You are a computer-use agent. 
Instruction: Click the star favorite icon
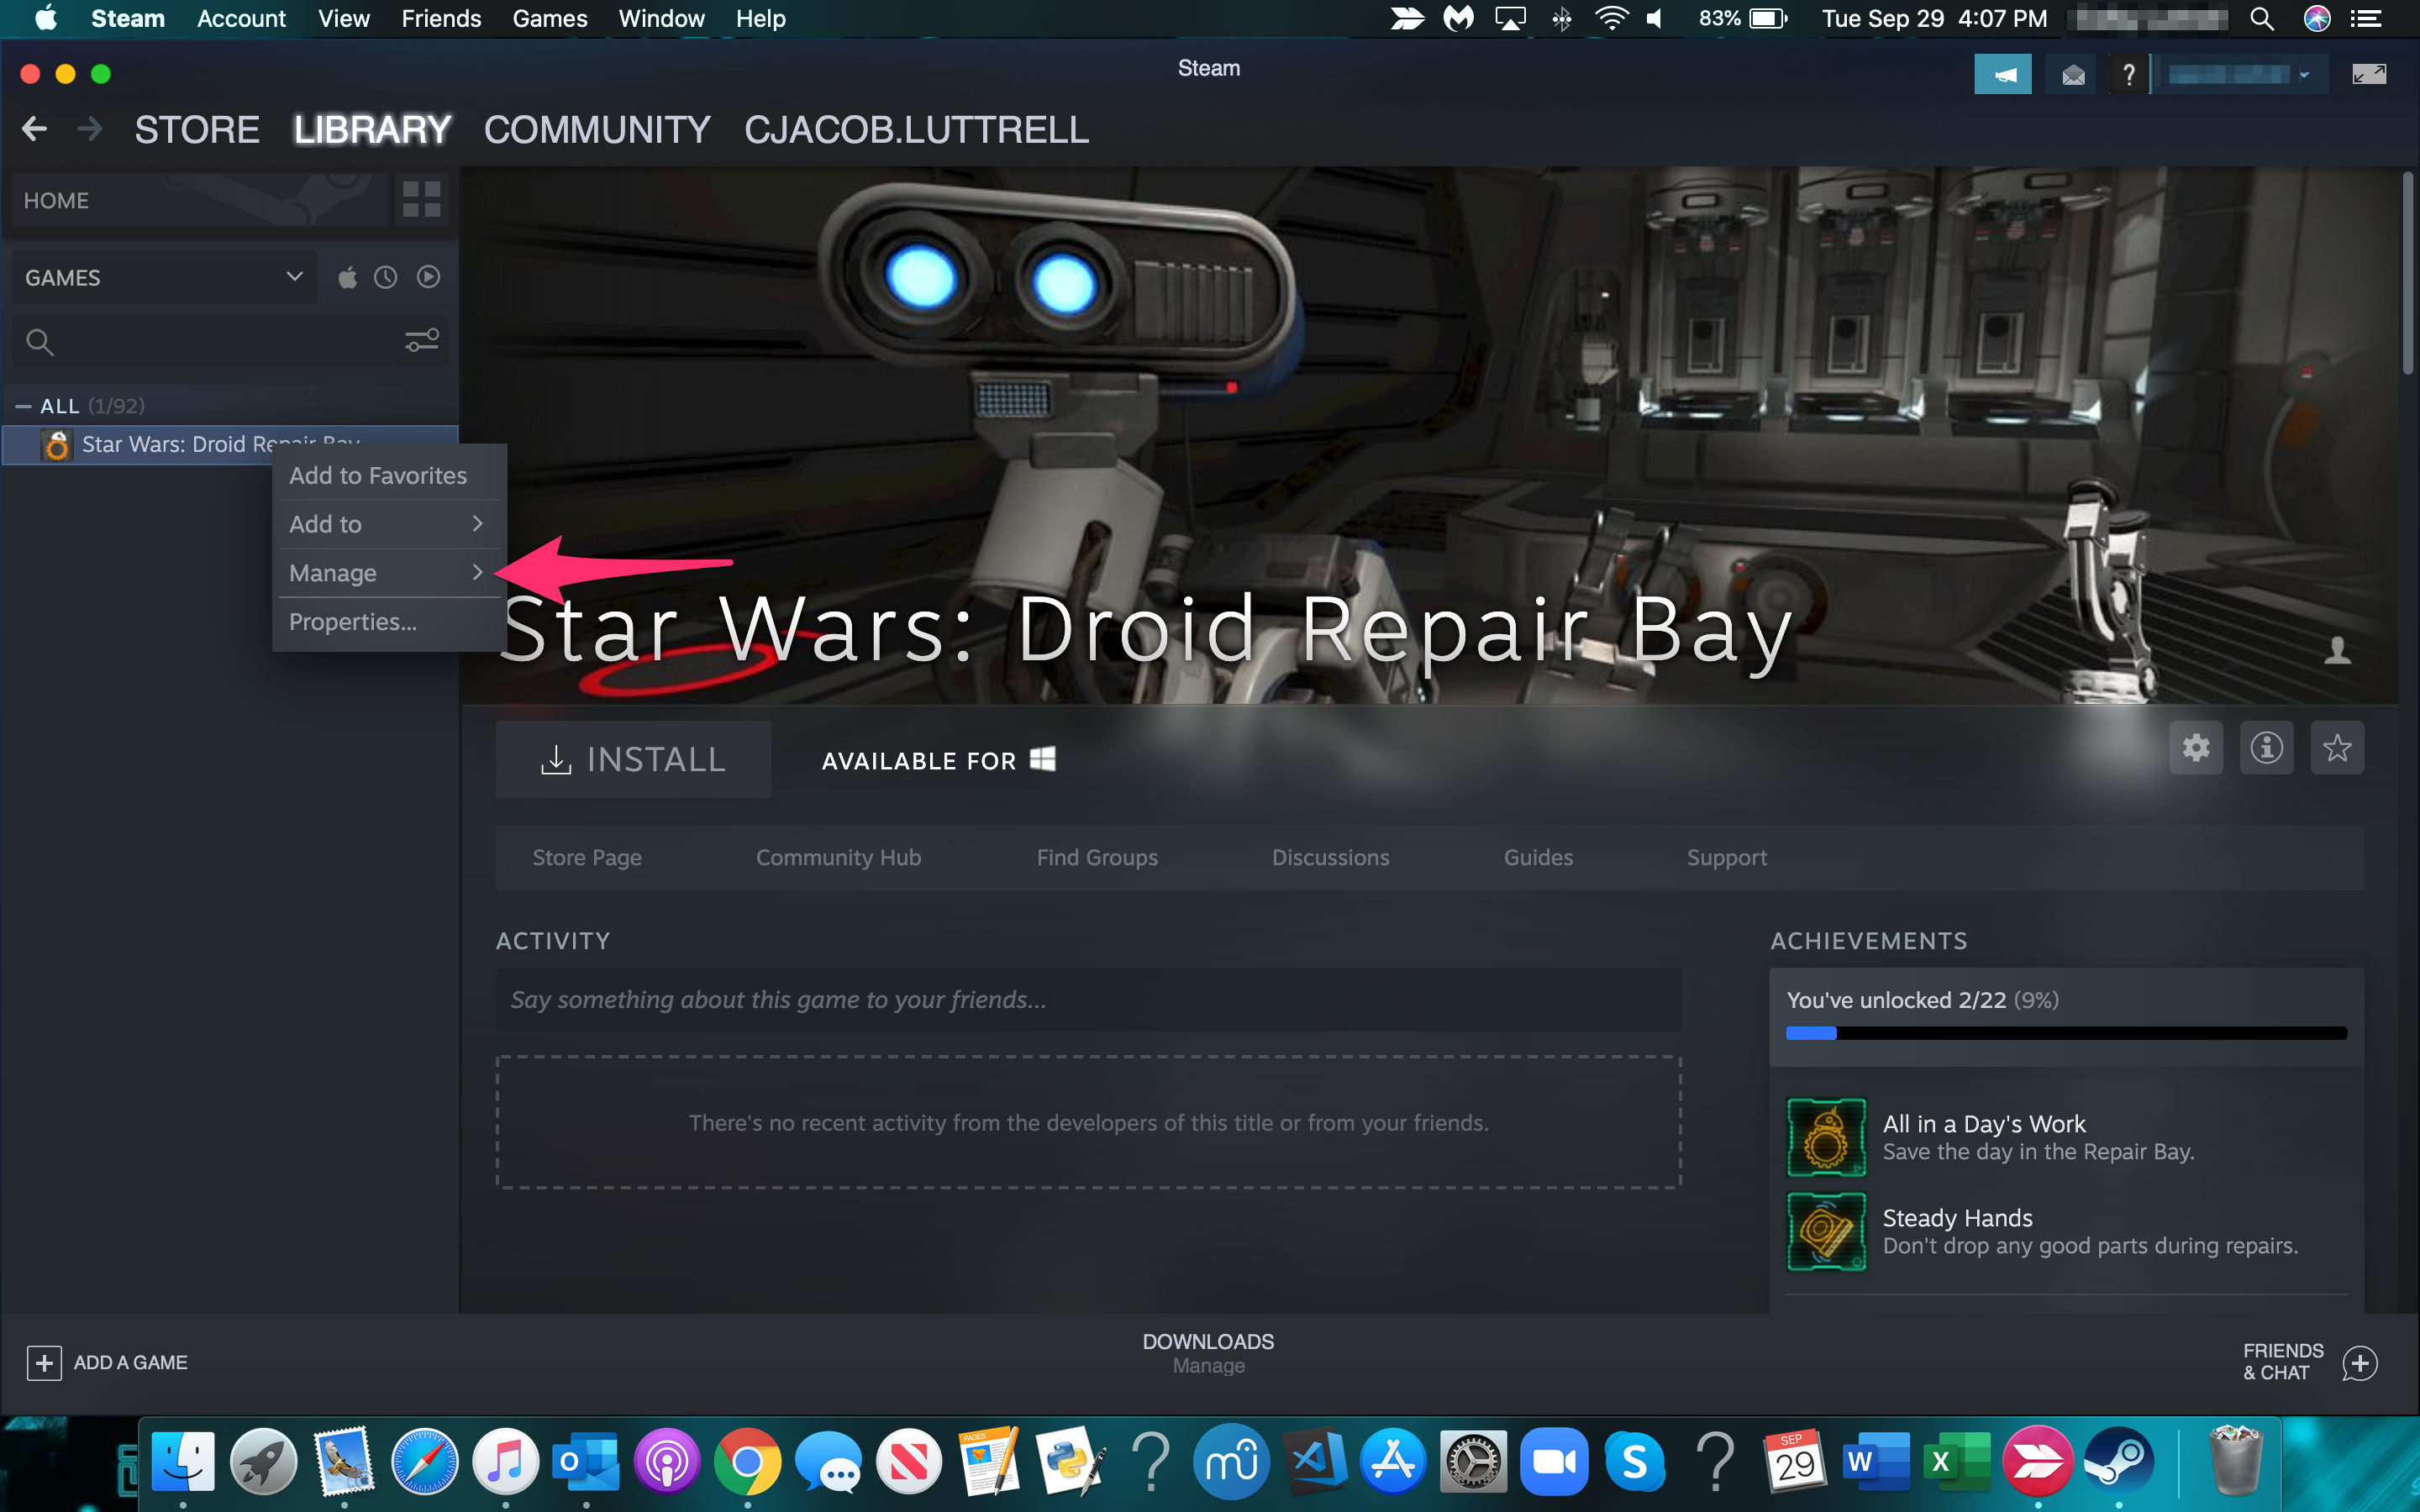click(x=2337, y=748)
